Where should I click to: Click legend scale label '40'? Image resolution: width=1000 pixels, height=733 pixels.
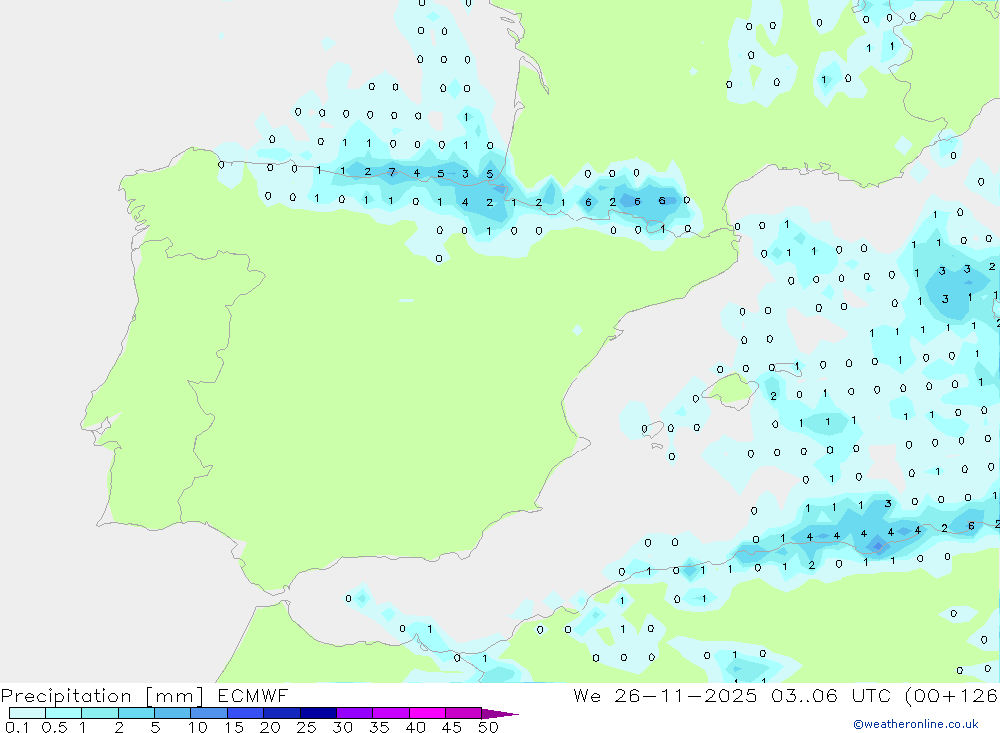click(416, 727)
